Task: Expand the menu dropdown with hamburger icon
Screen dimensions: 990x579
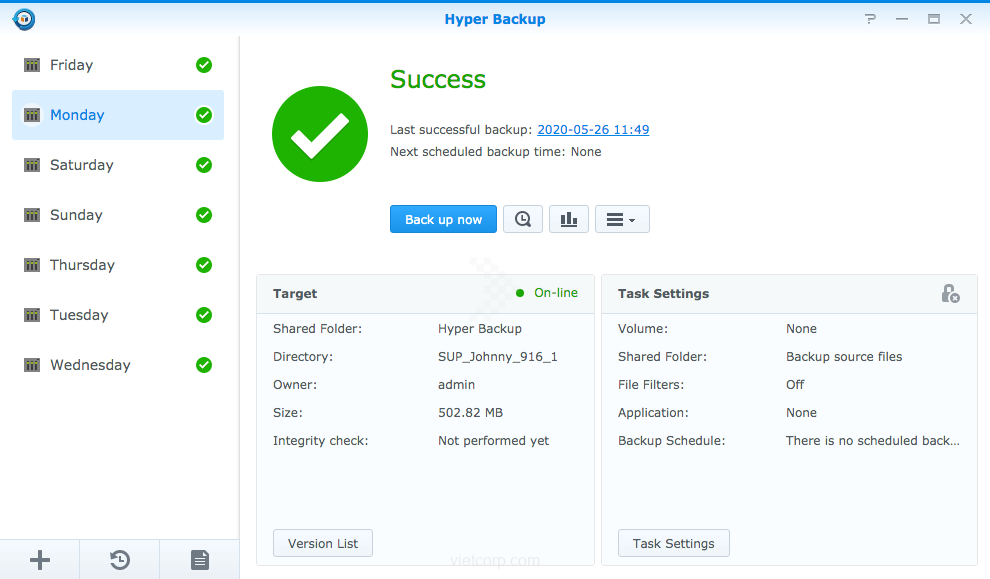Action: tap(622, 220)
